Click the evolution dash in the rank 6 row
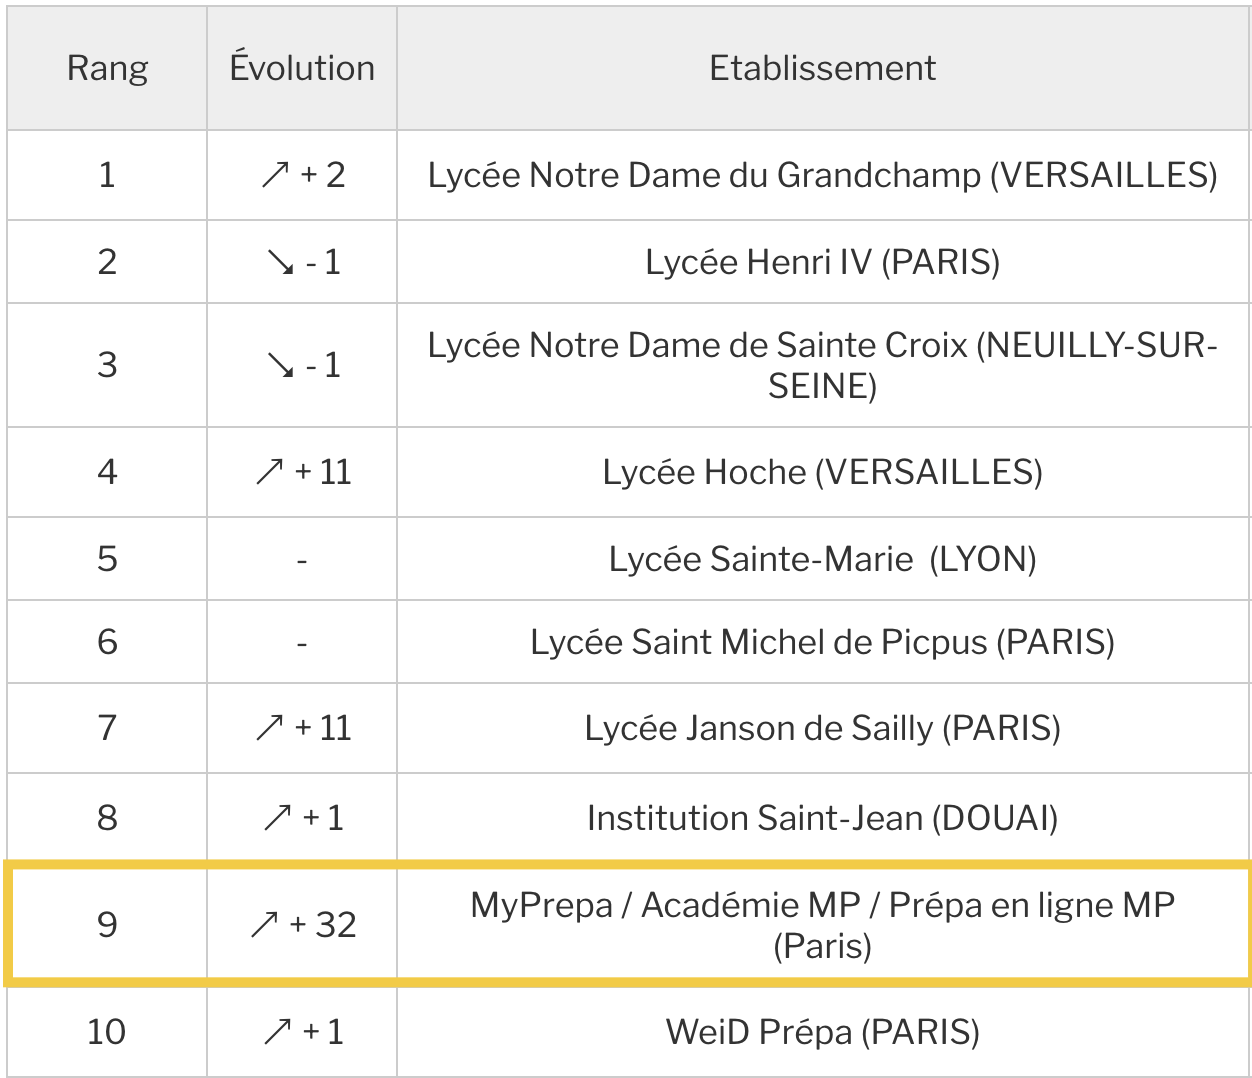Viewport: 1252px width, 1078px height. click(x=302, y=643)
